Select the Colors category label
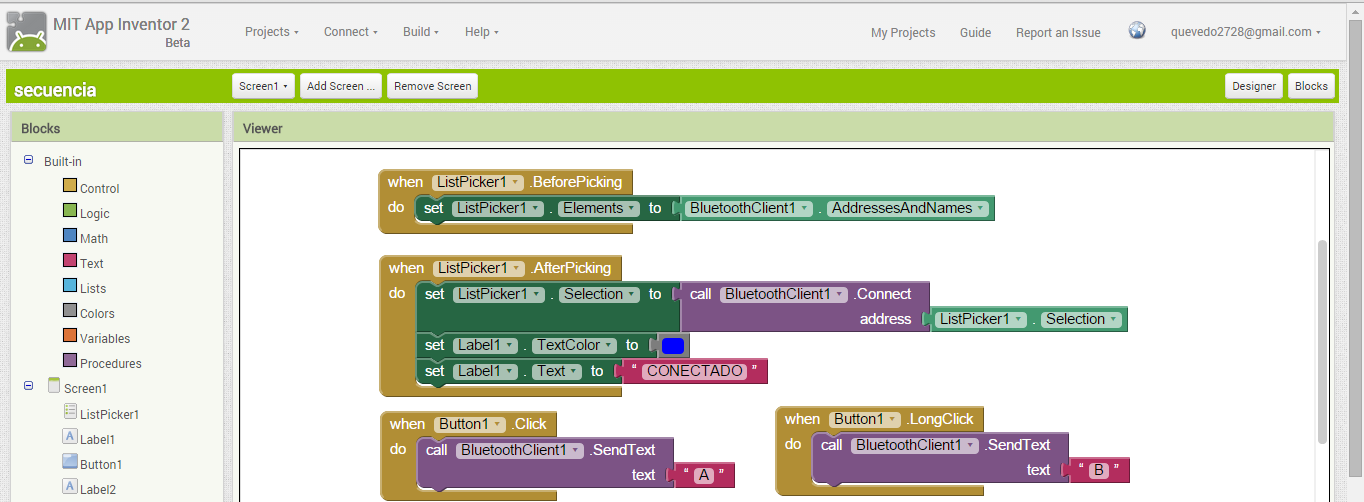1364x502 pixels. (x=97, y=313)
